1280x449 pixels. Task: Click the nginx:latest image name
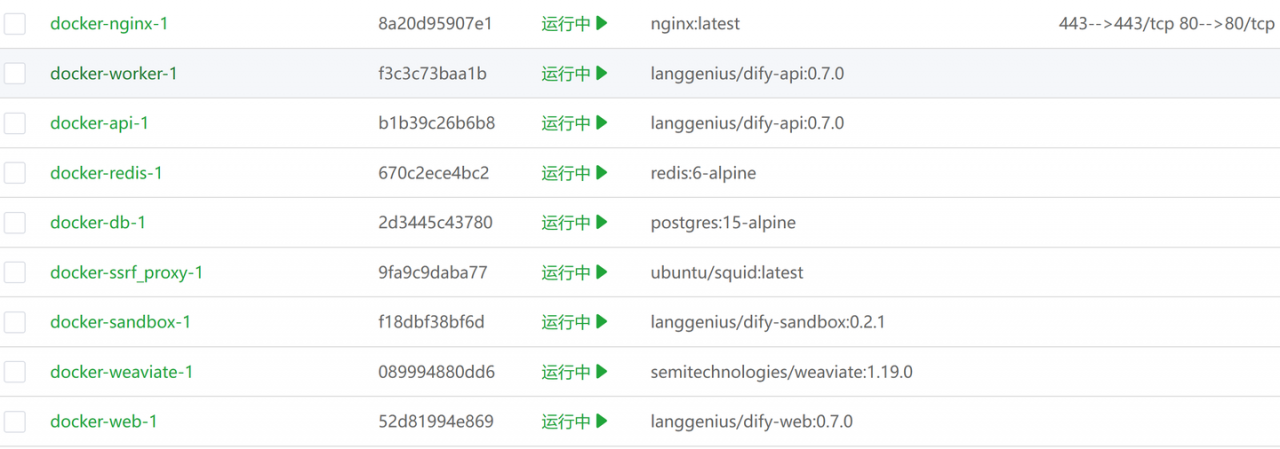tap(695, 23)
